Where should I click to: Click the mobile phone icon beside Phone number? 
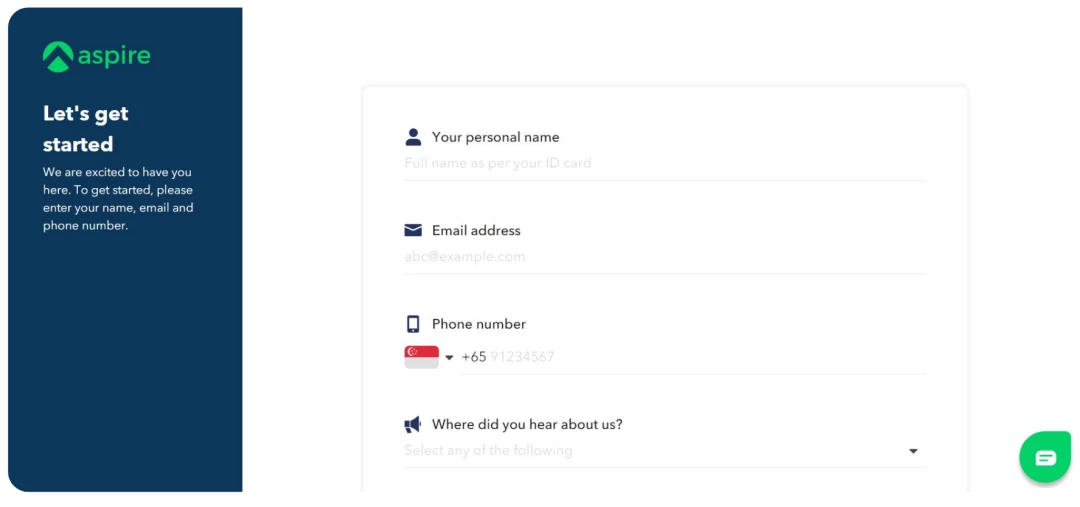(x=413, y=324)
